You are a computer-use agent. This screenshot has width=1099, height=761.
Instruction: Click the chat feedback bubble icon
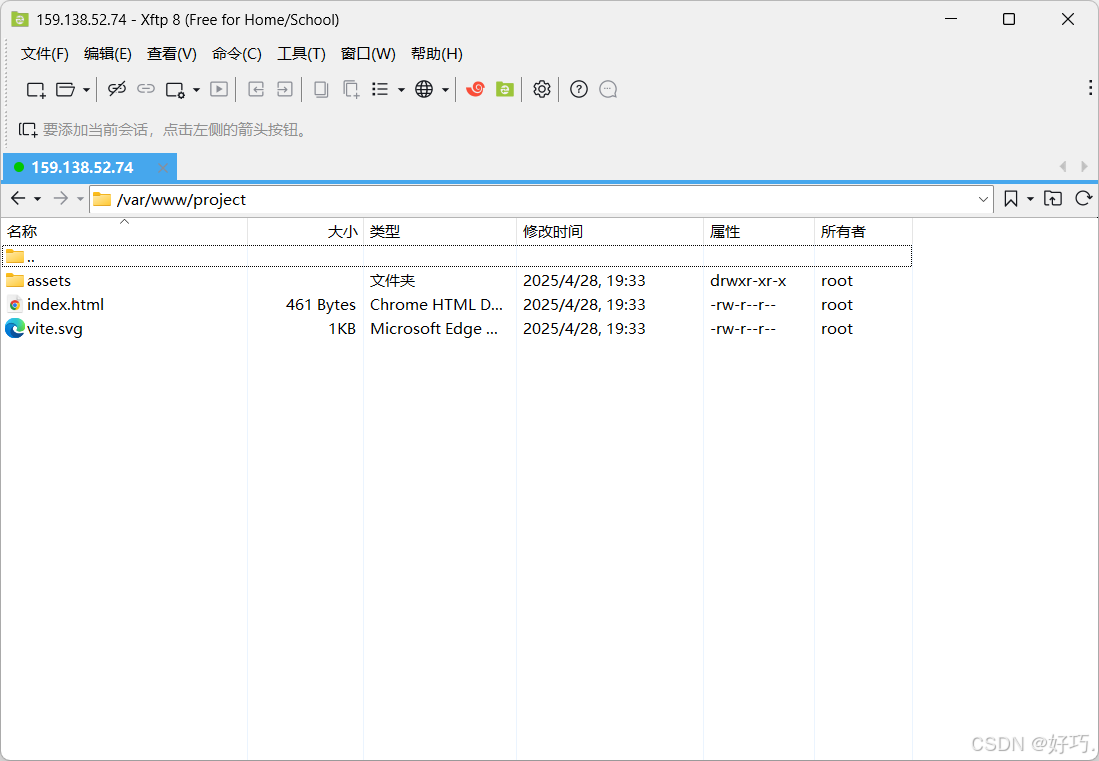[x=608, y=89]
